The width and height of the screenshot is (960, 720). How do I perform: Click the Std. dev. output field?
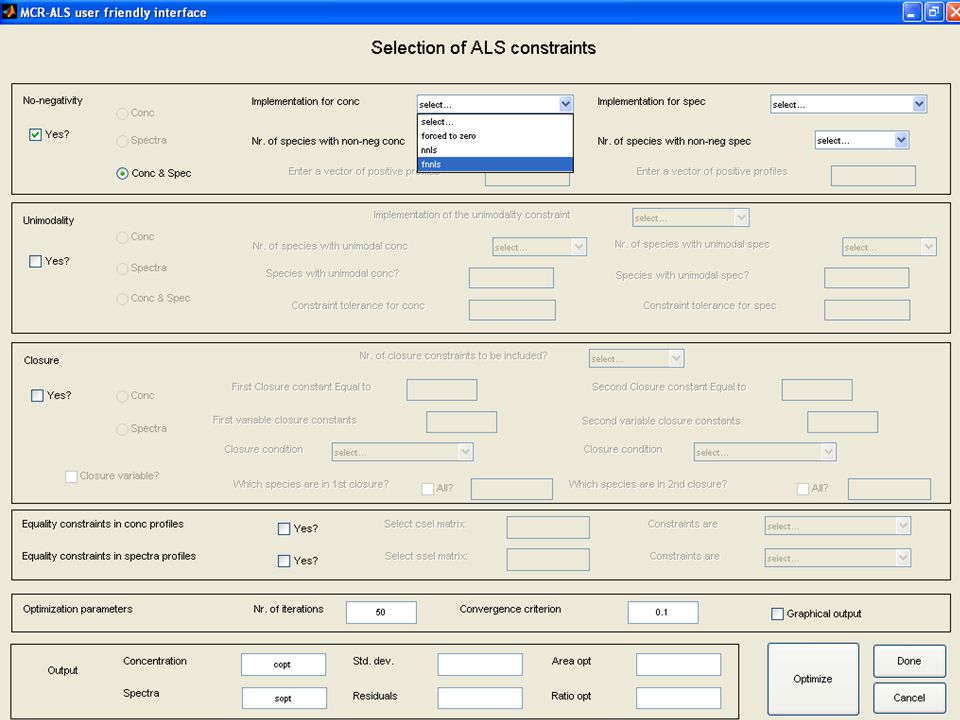tap(480, 664)
